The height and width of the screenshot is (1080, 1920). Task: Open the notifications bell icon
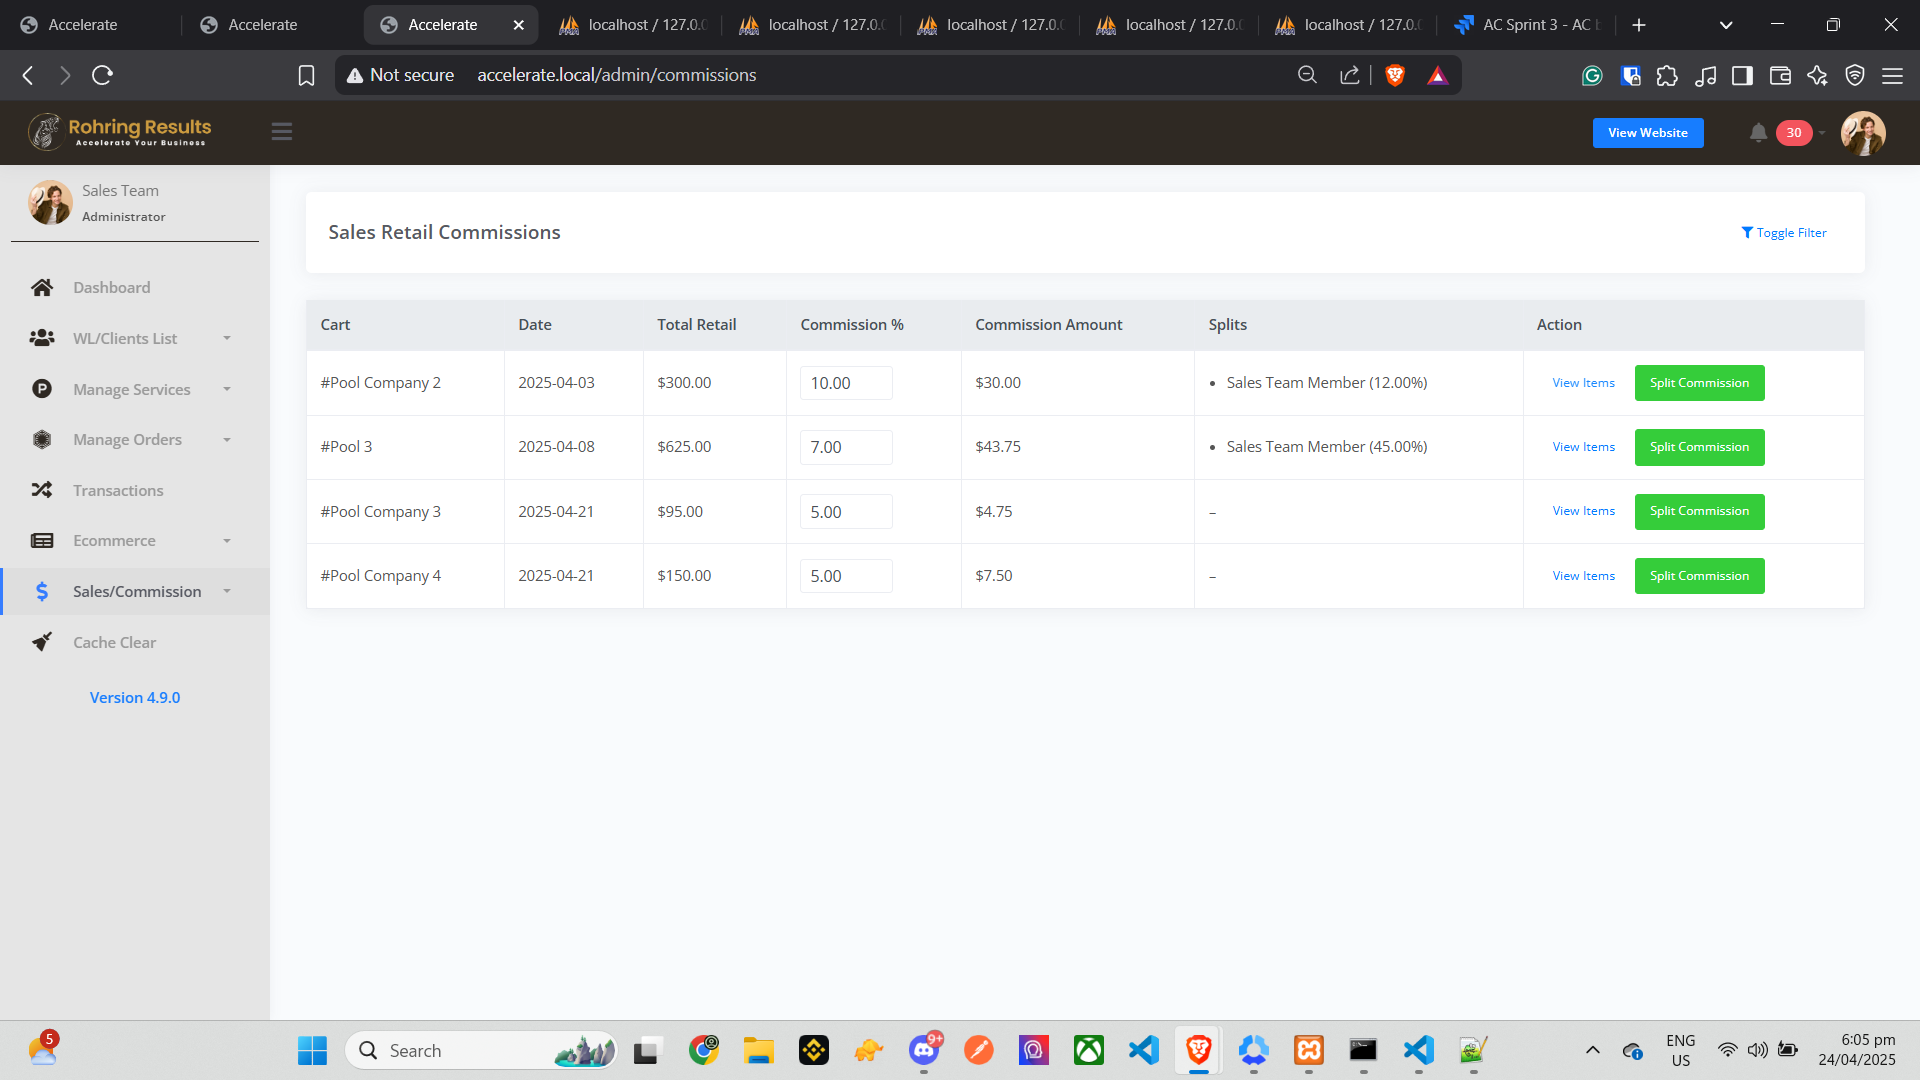[1758, 133]
